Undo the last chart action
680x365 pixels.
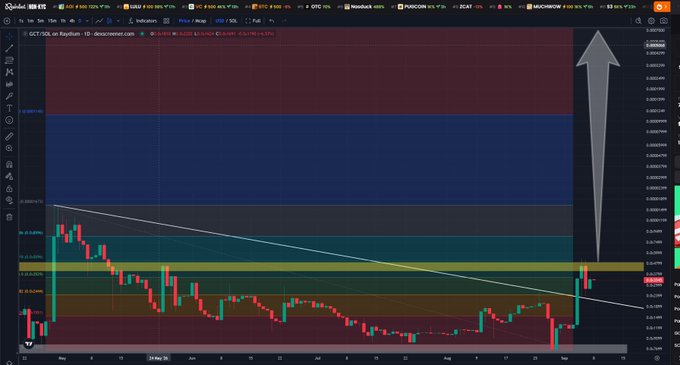[271, 21]
